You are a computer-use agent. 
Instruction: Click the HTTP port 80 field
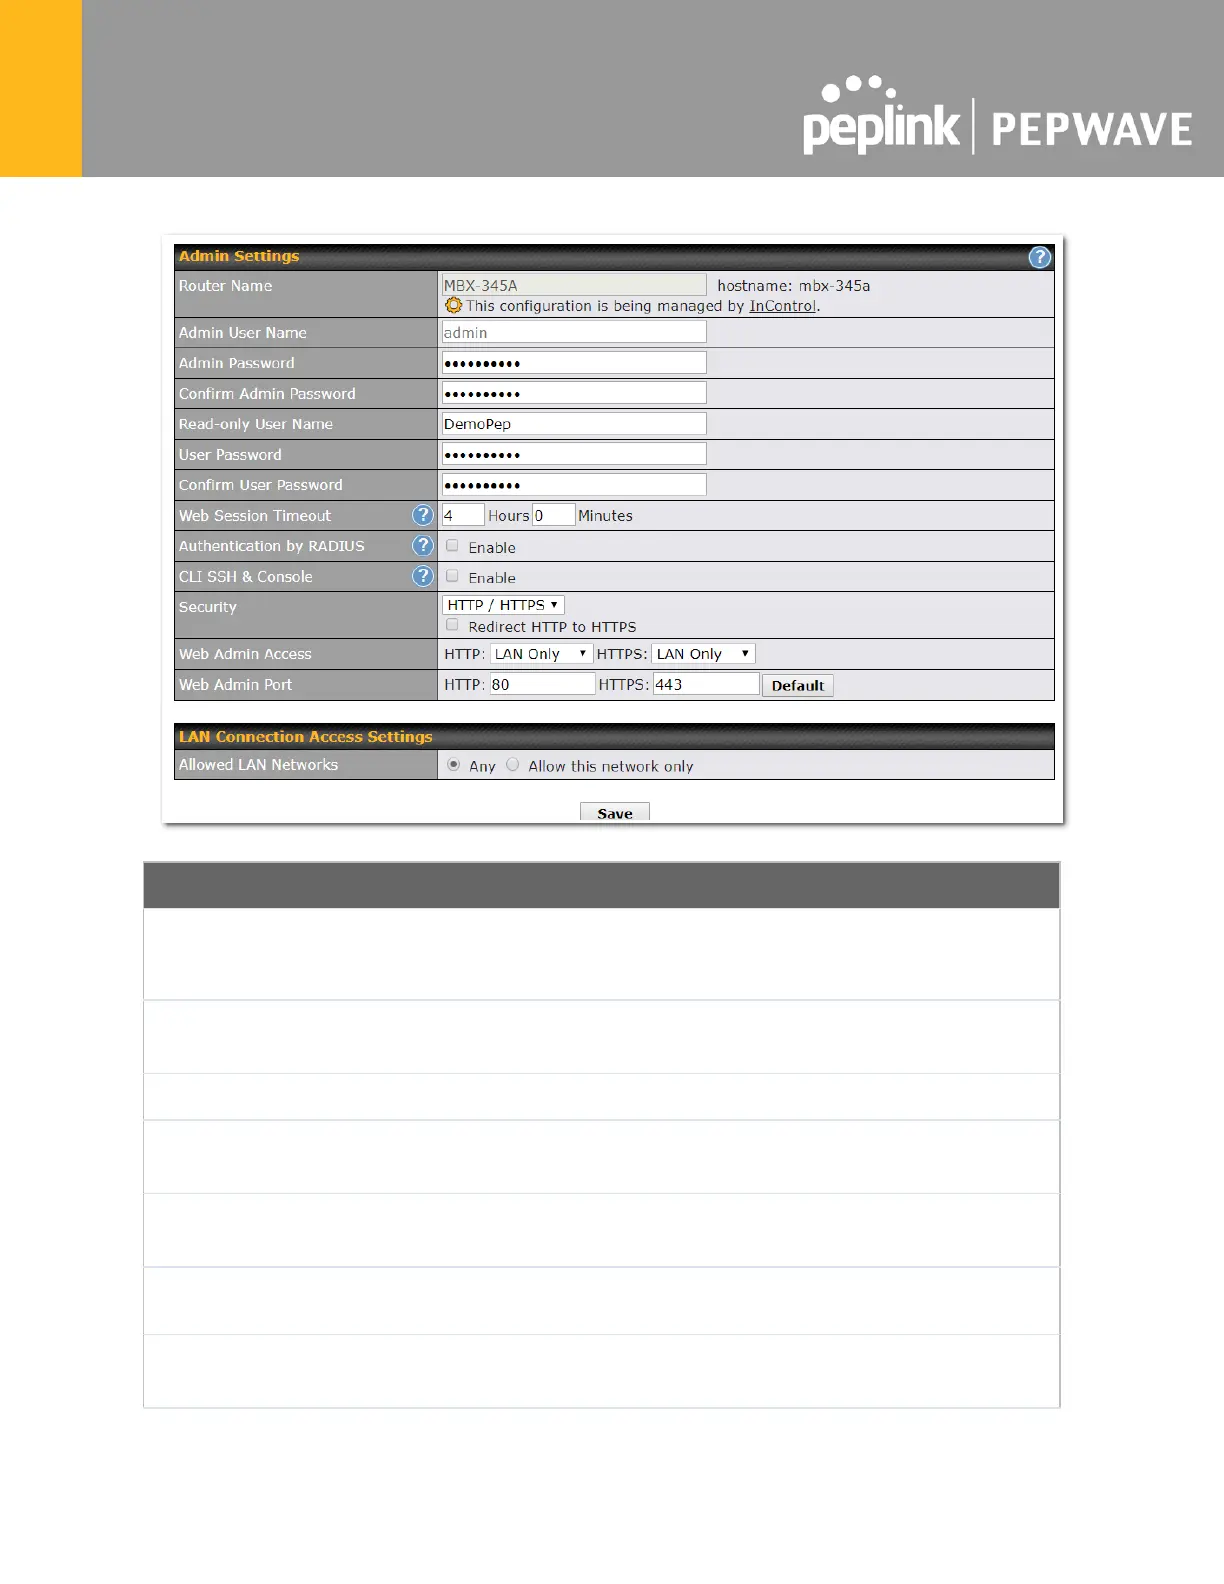542,684
